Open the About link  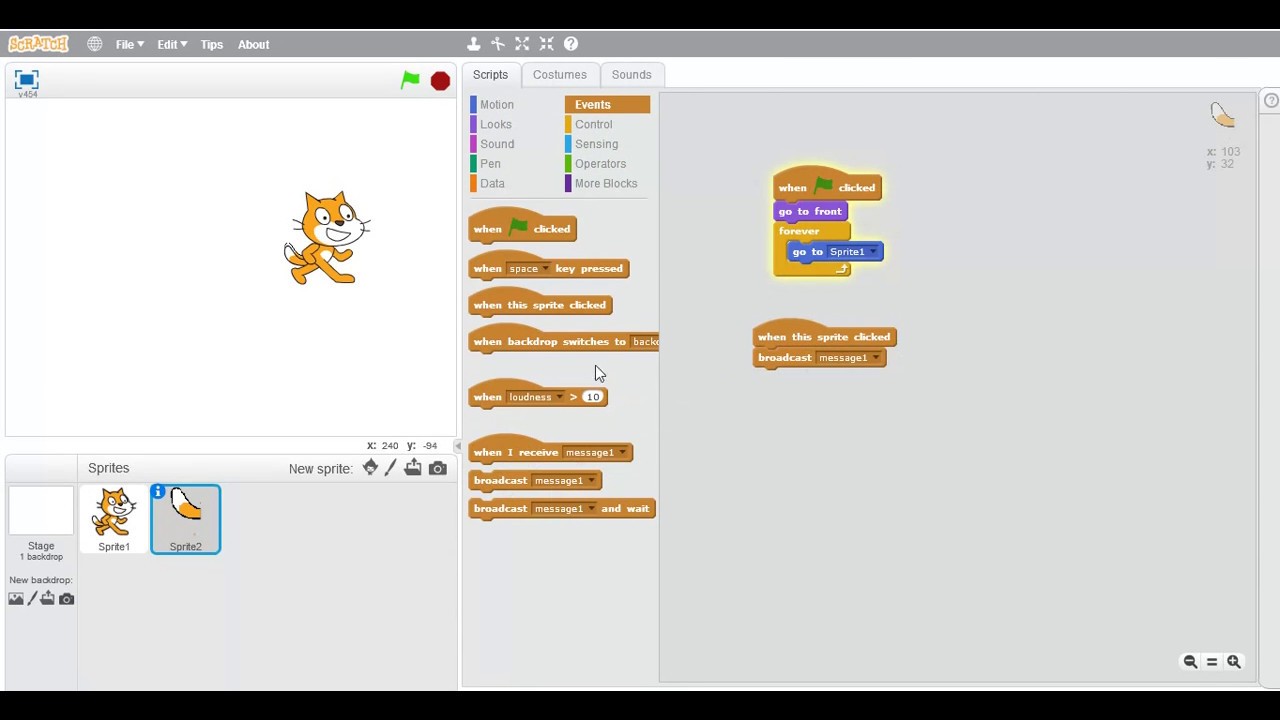(253, 44)
